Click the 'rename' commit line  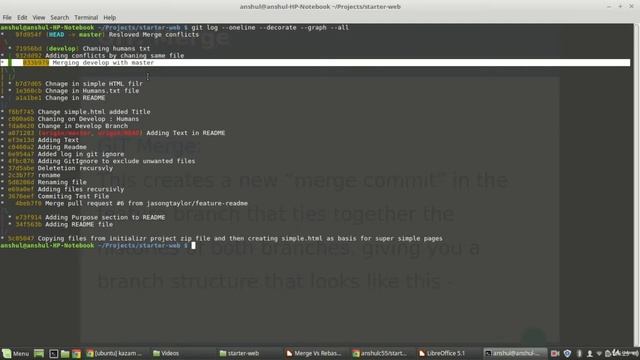point(49,175)
